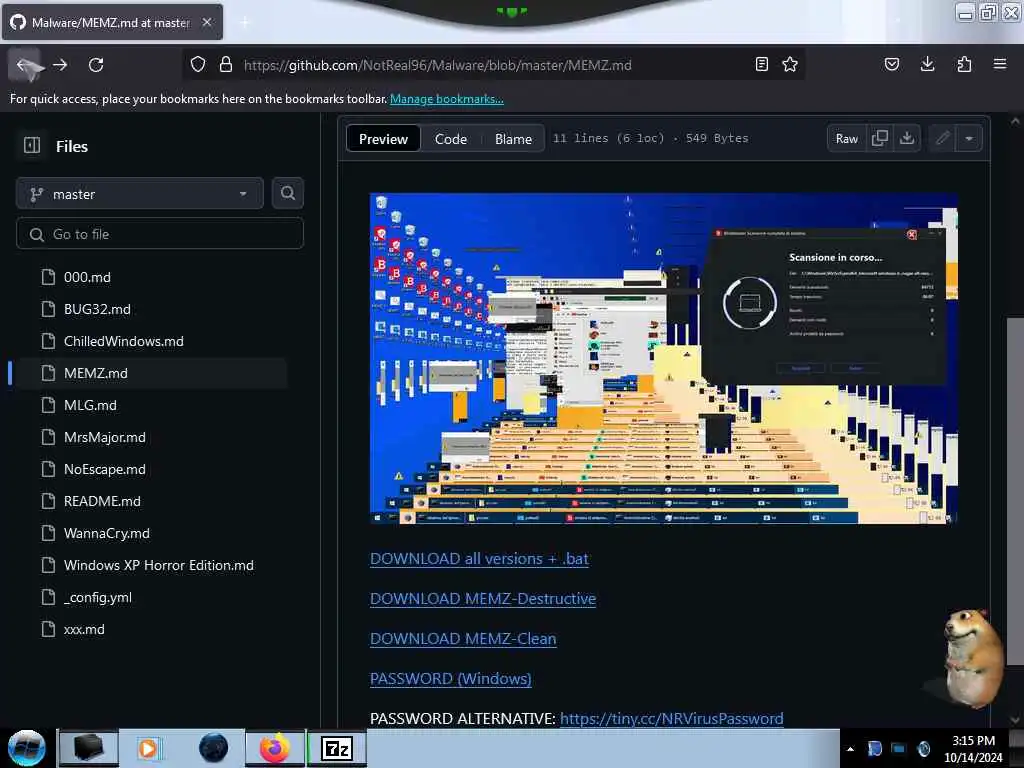
Task: Close the Malware/MEMZ.md browser tab
Action: [x=207, y=22]
